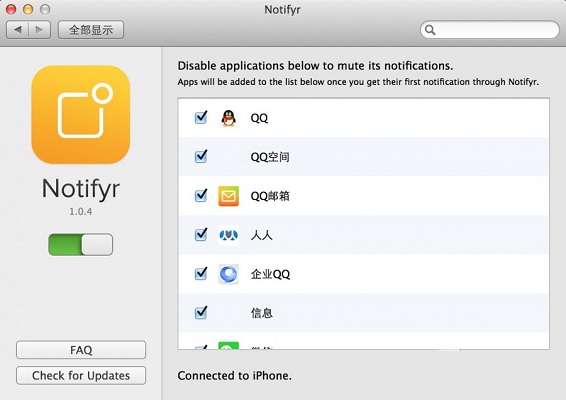Uncheck the QQ空间 checkbox

(201, 156)
